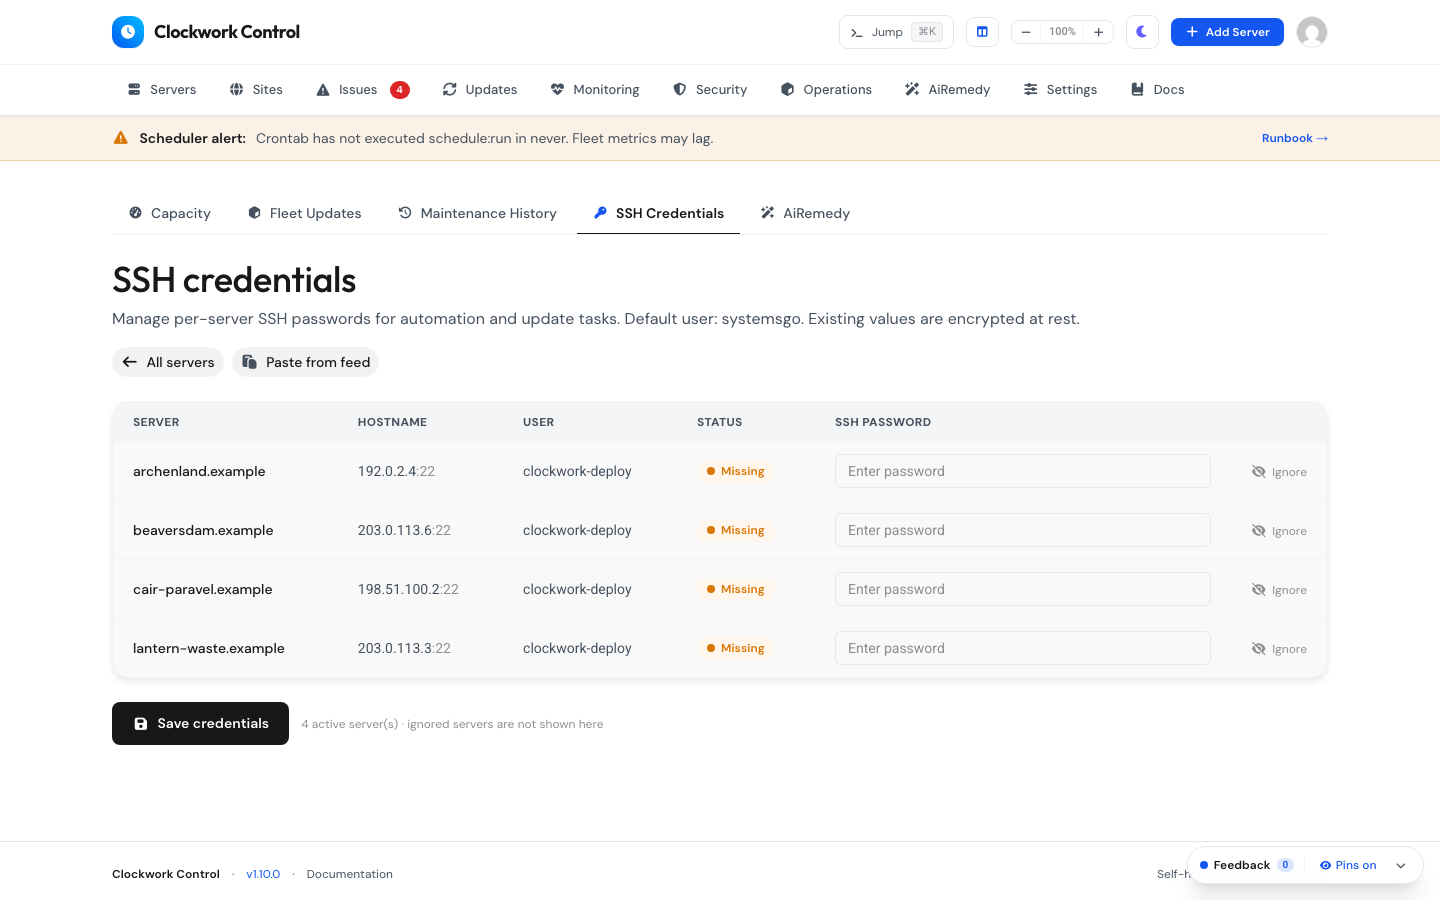1440x900 pixels.
Task: Decrease zoom with the minus button
Action: [x=1026, y=32]
